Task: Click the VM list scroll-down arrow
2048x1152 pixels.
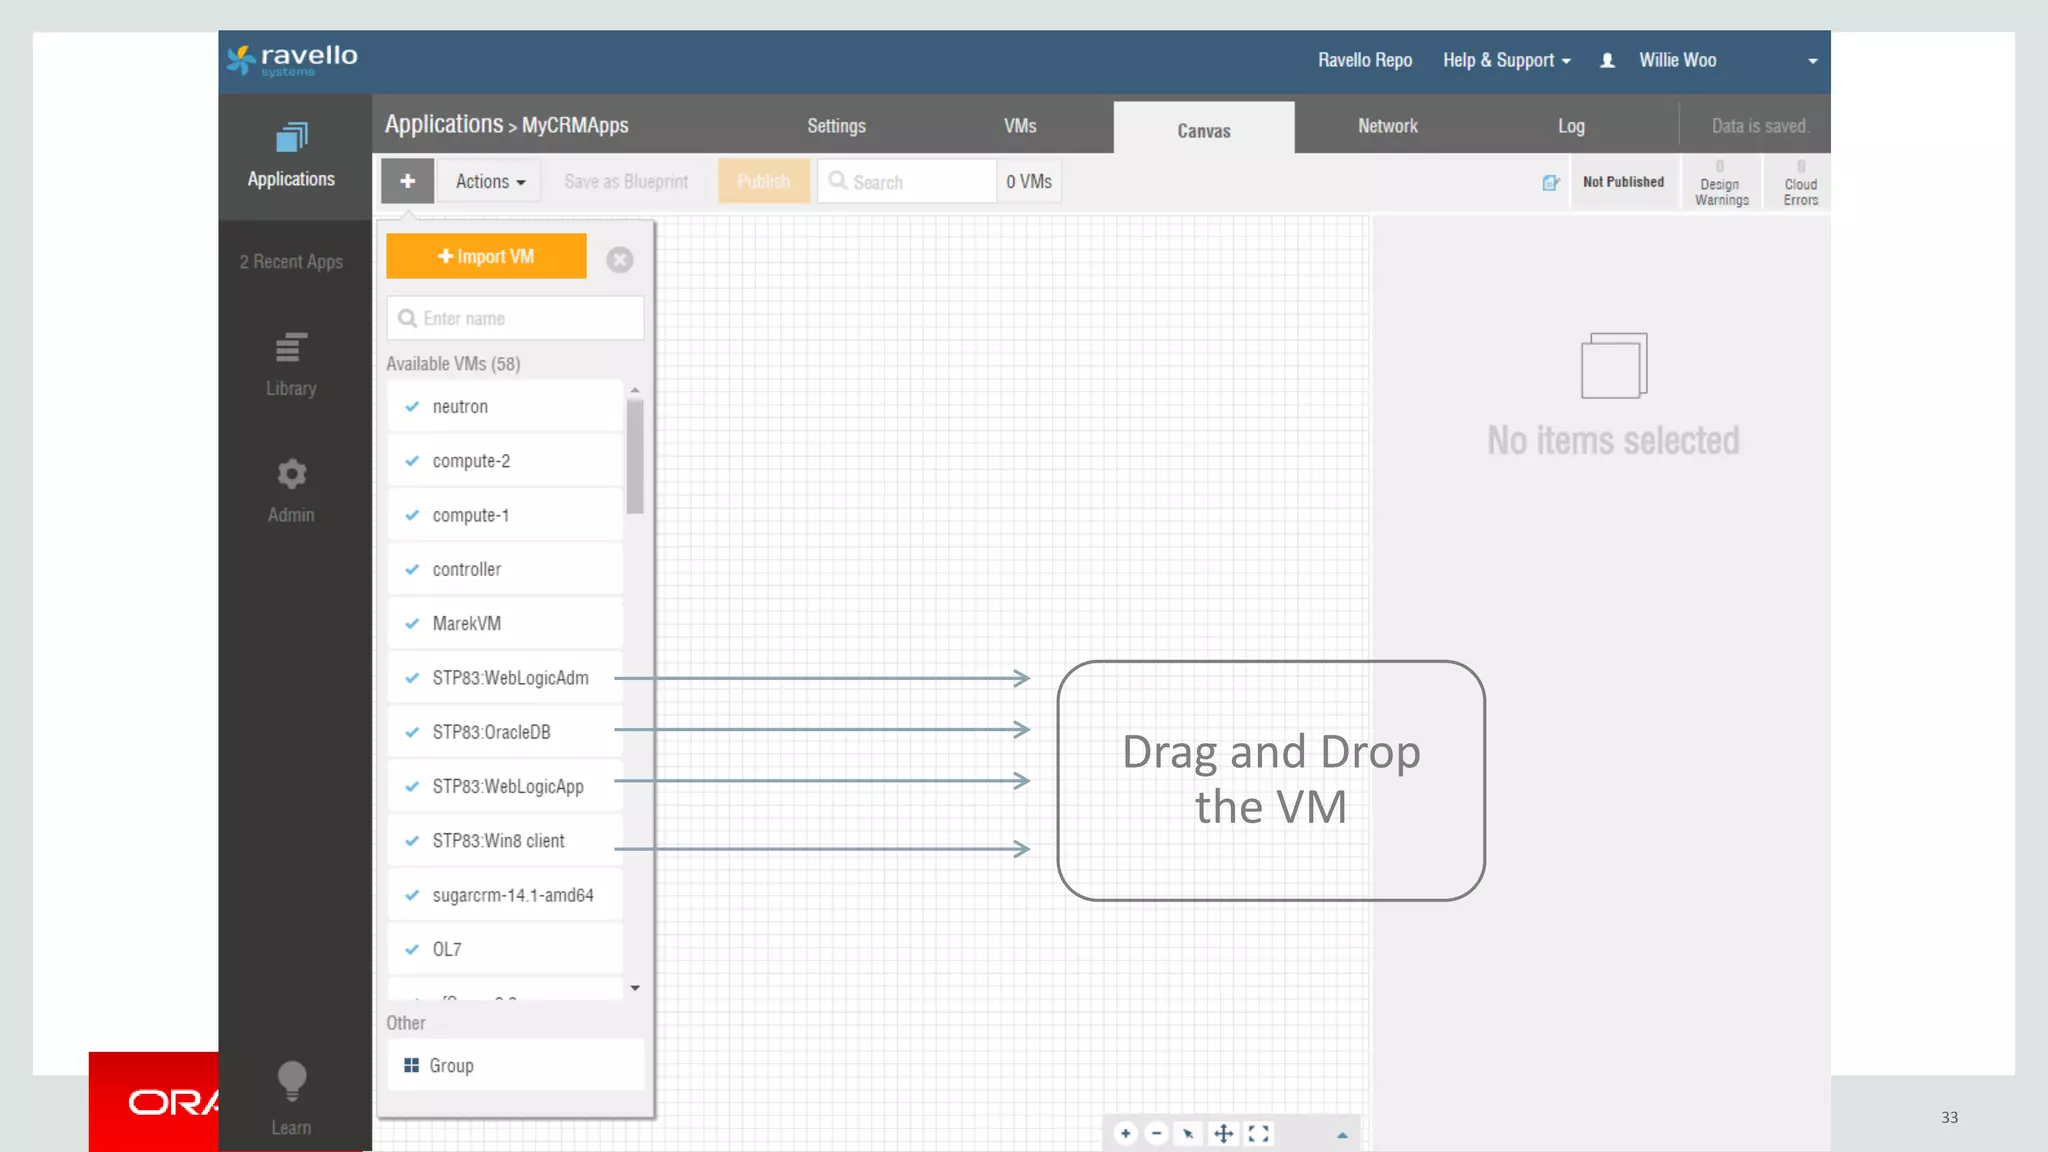Action: coord(635,988)
